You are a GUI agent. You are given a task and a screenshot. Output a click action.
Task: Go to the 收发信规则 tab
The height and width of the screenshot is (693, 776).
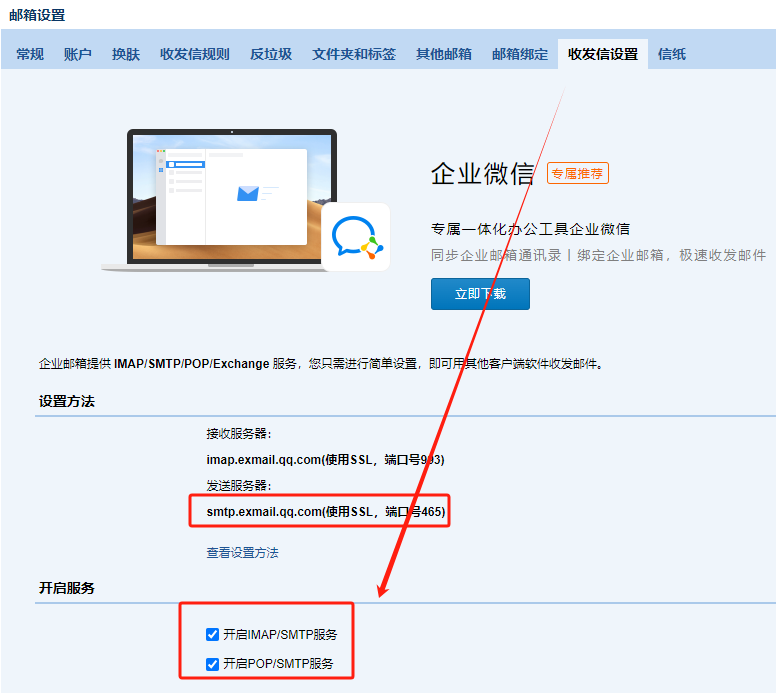coord(195,54)
